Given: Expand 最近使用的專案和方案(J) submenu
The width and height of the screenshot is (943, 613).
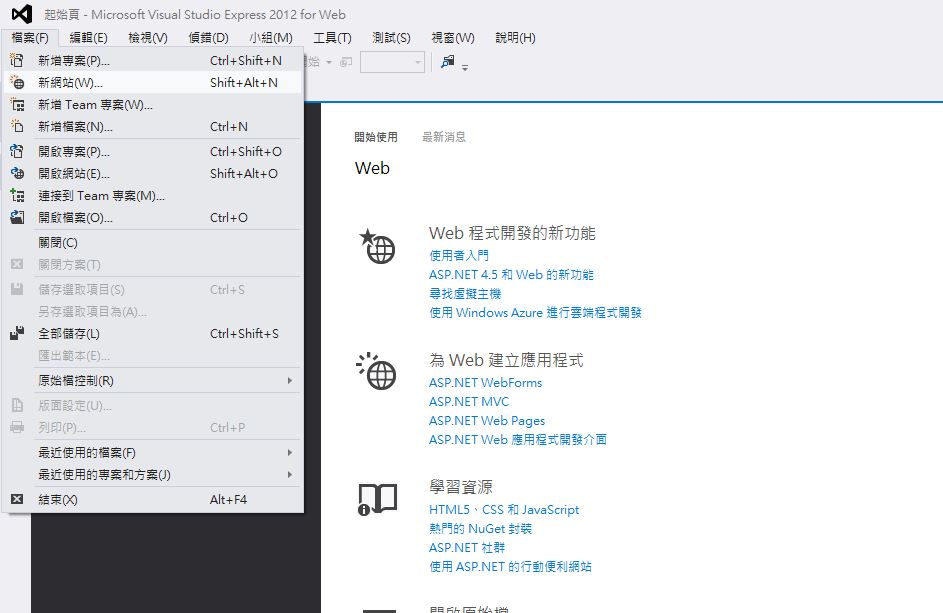Looking at the screenshot, I should pyautogui.click(x=289, y=475).
